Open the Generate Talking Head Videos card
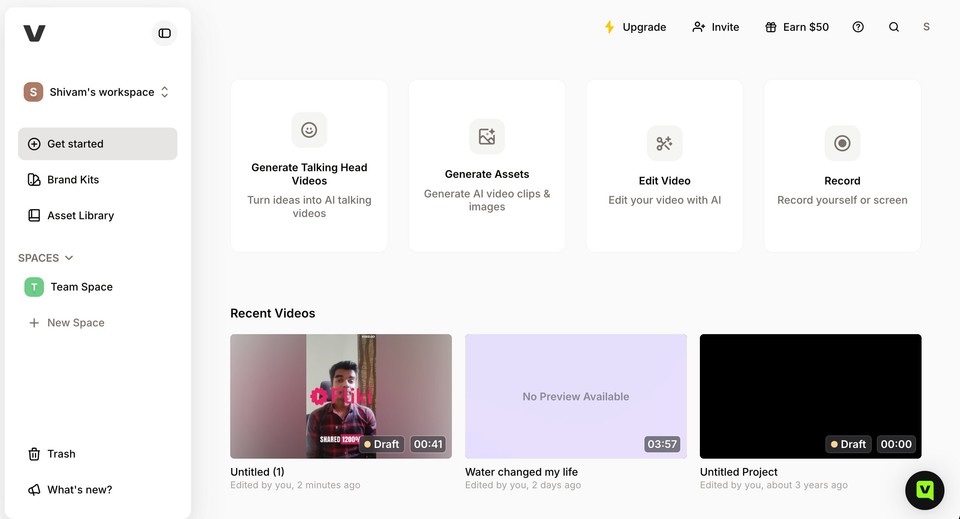 pos(309,166)
